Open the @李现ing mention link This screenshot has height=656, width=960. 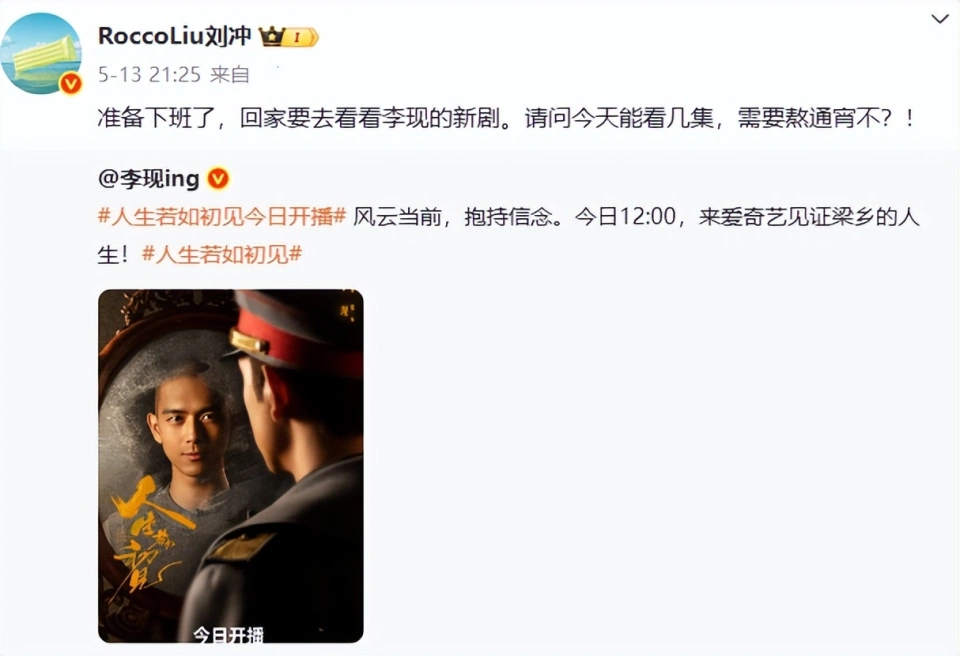click(149, 179)
